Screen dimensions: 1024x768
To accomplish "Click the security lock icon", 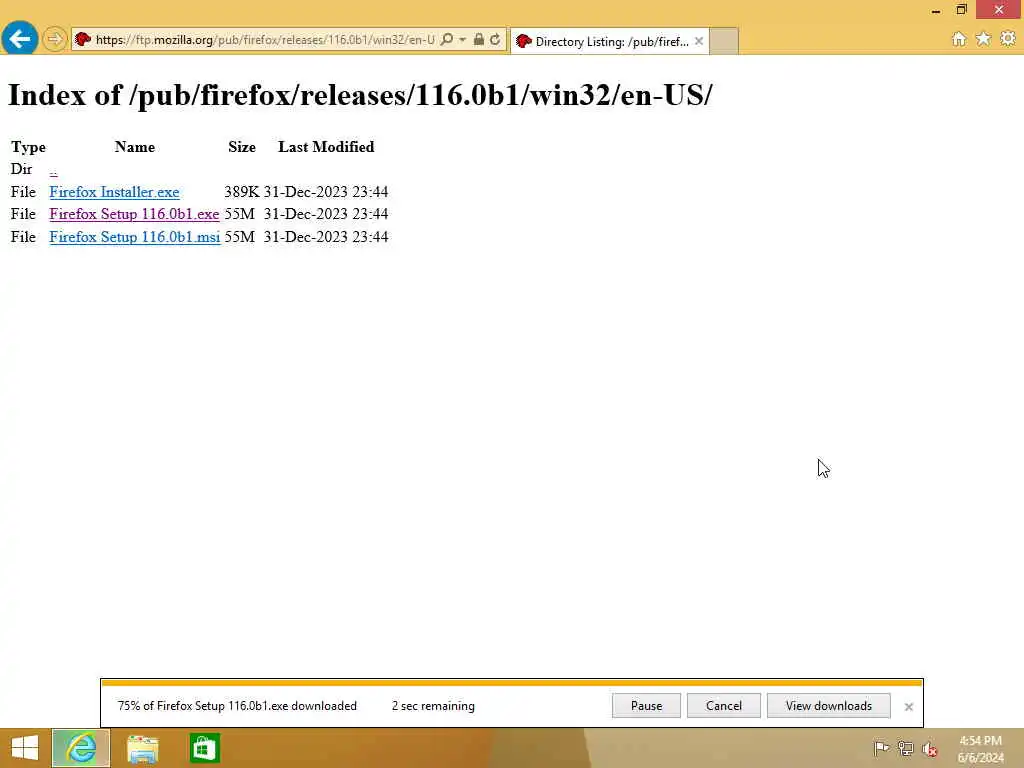I will [x=479, y=40].
